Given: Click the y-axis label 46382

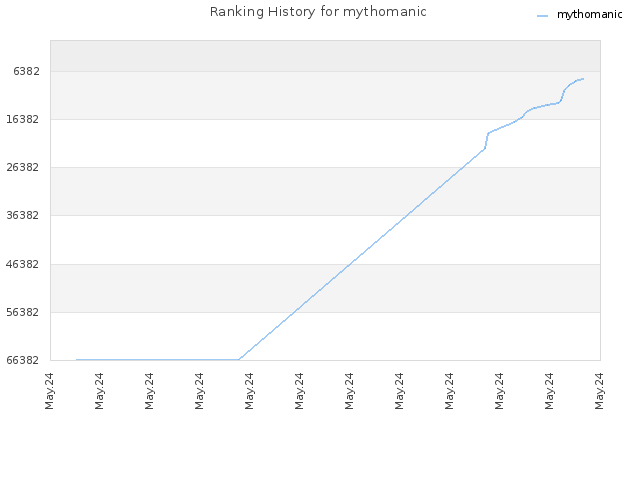Looking at the screenshot, I should click(23, 264).
